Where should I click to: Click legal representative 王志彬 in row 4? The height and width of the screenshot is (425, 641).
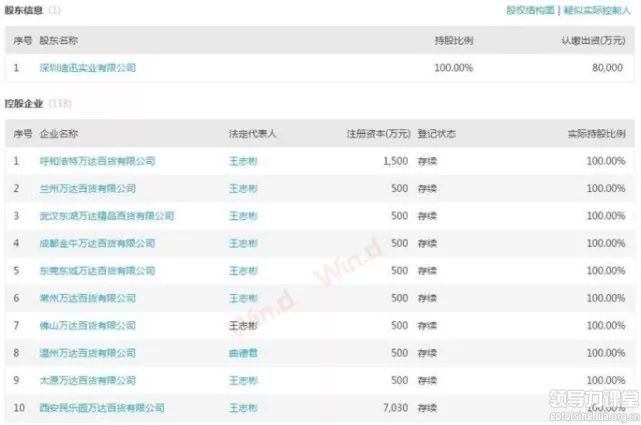tap(243, 243)
